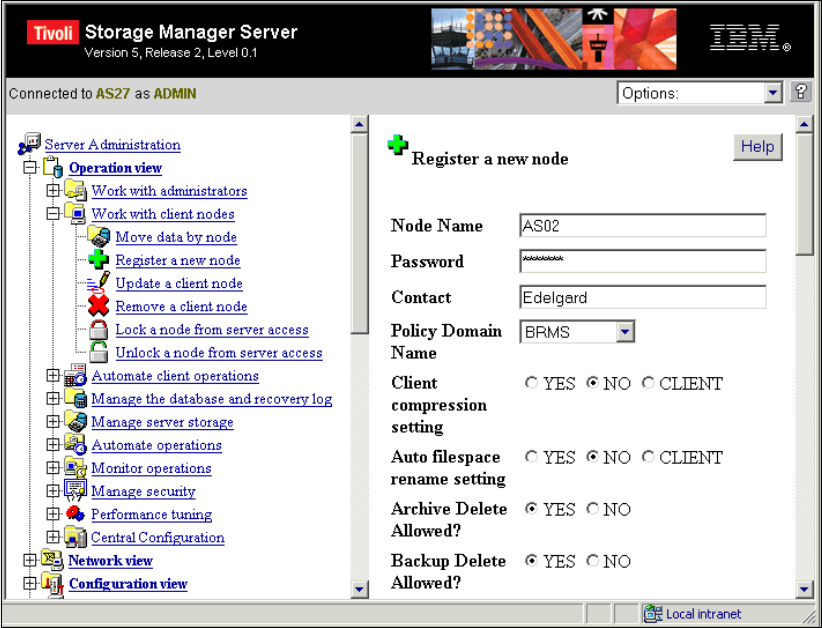Open the Move data by node link
Viewport: 822px width, 628px height.
[x=176, y=237]
